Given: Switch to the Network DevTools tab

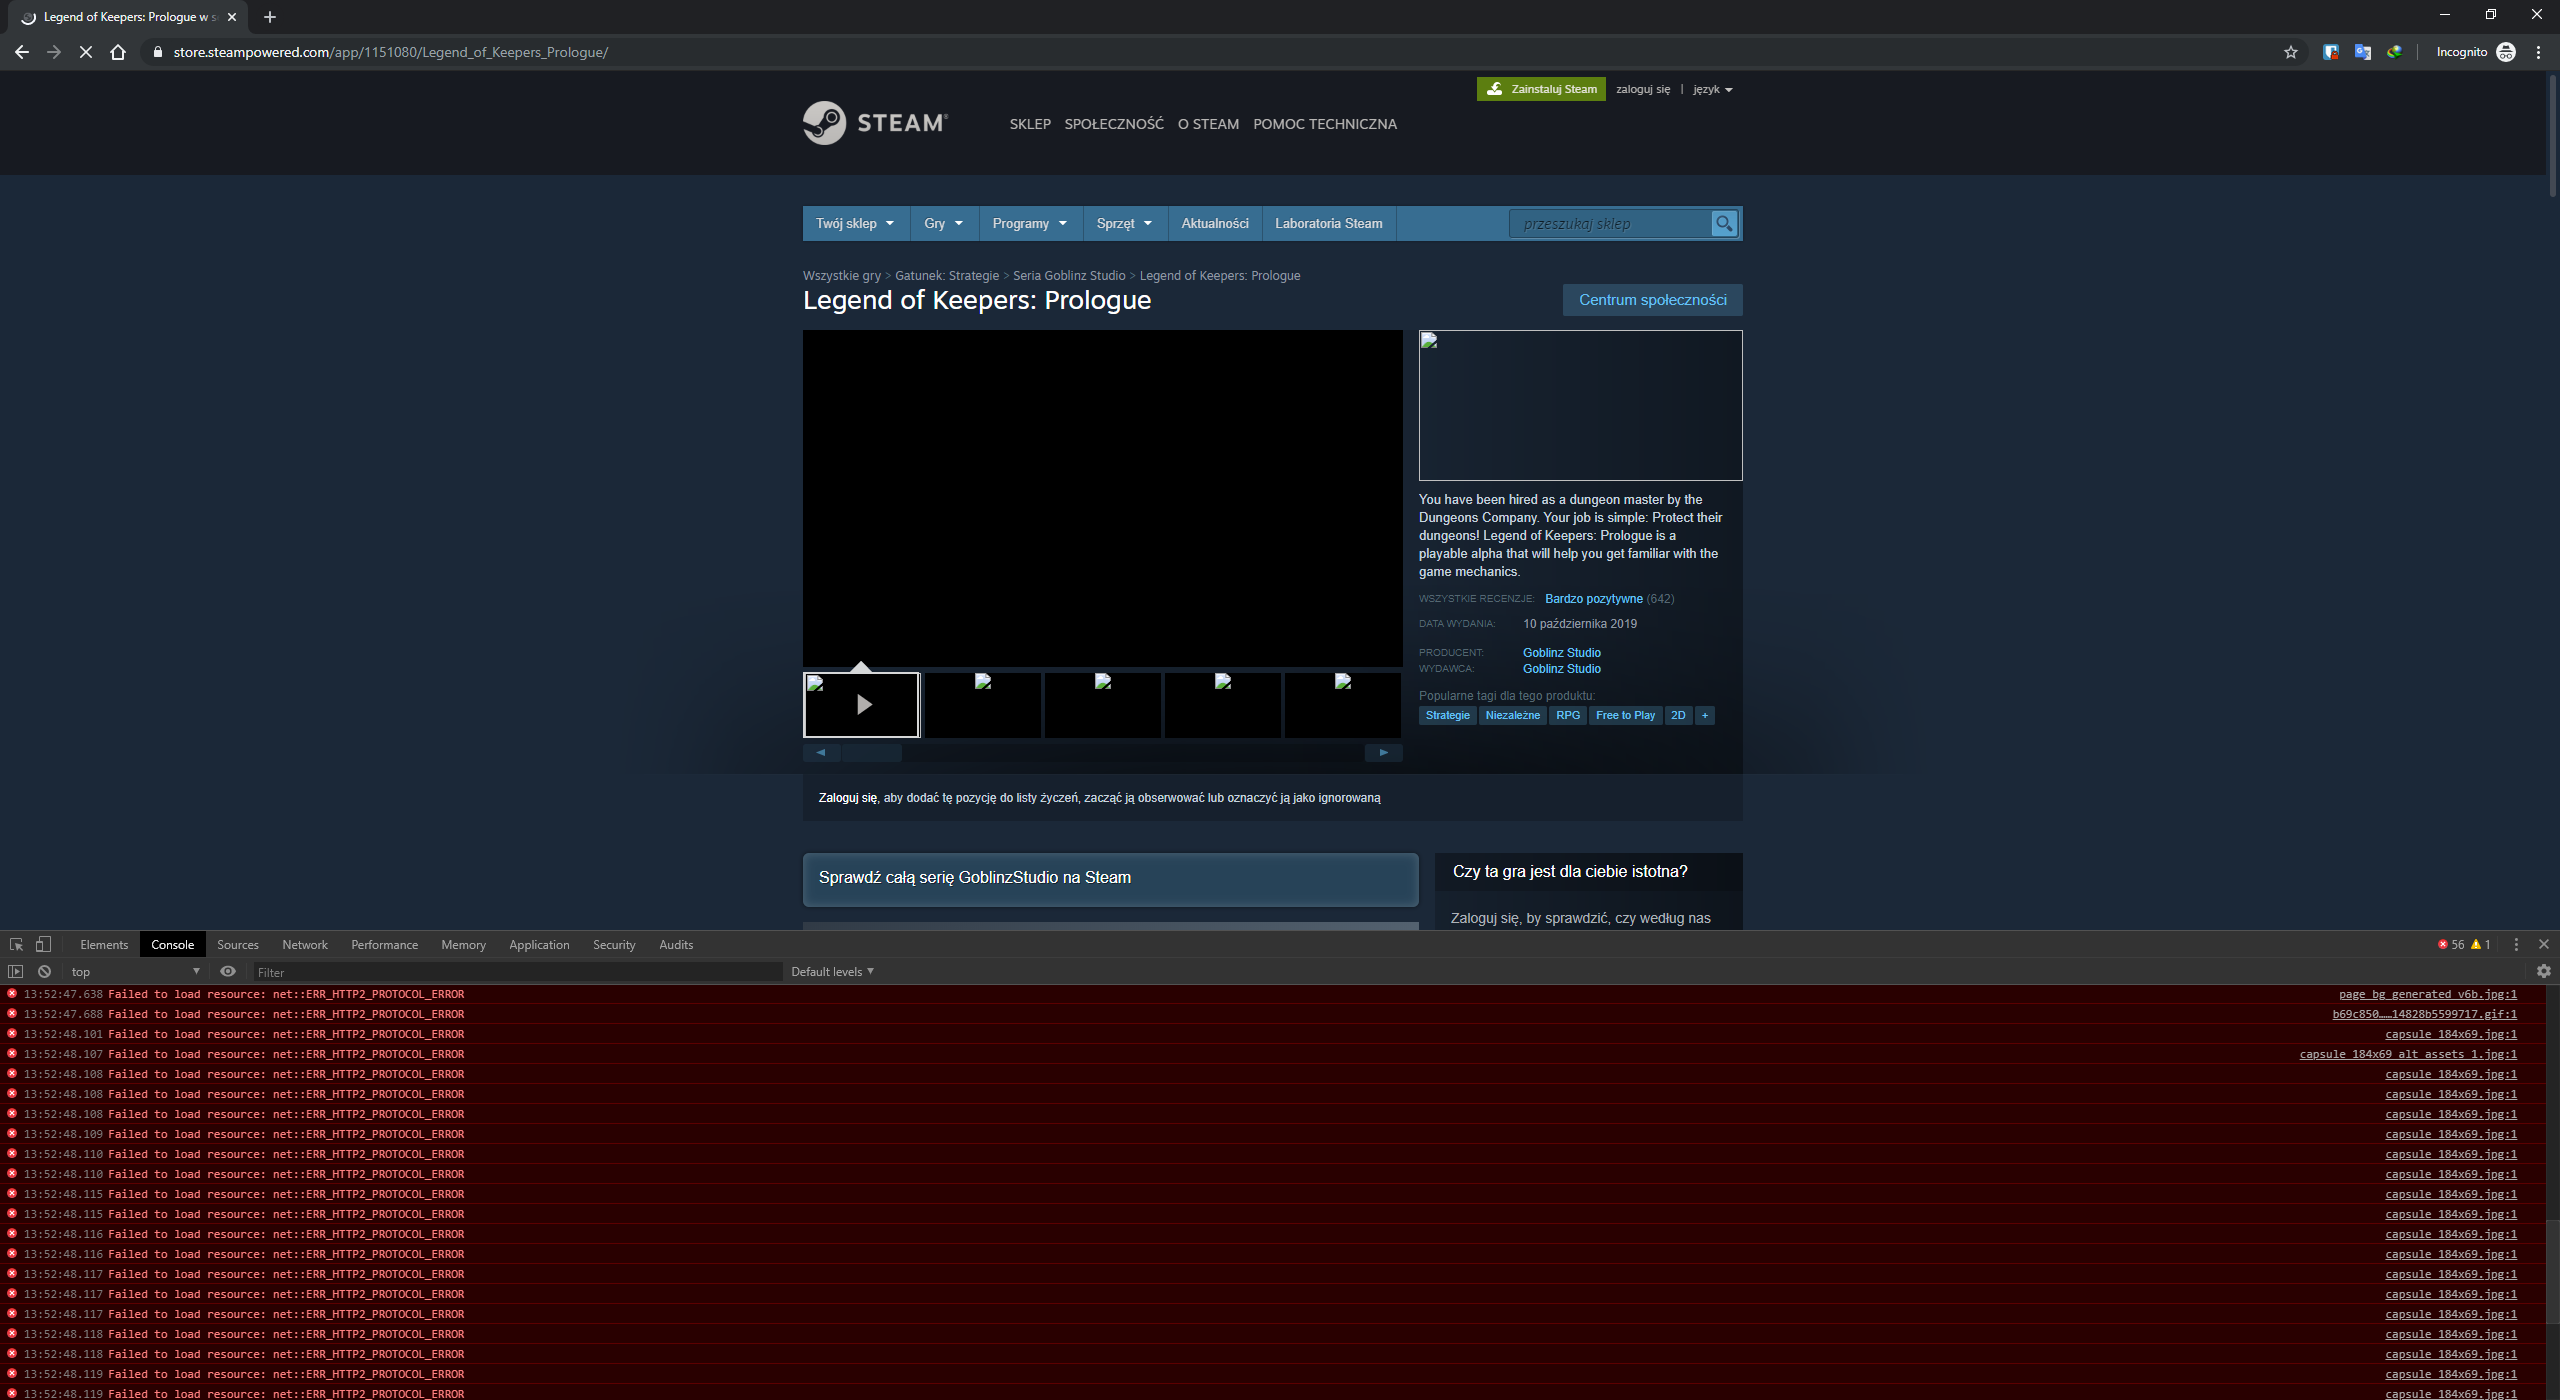Looking at the screenshot, I should (x=304, y=944).
